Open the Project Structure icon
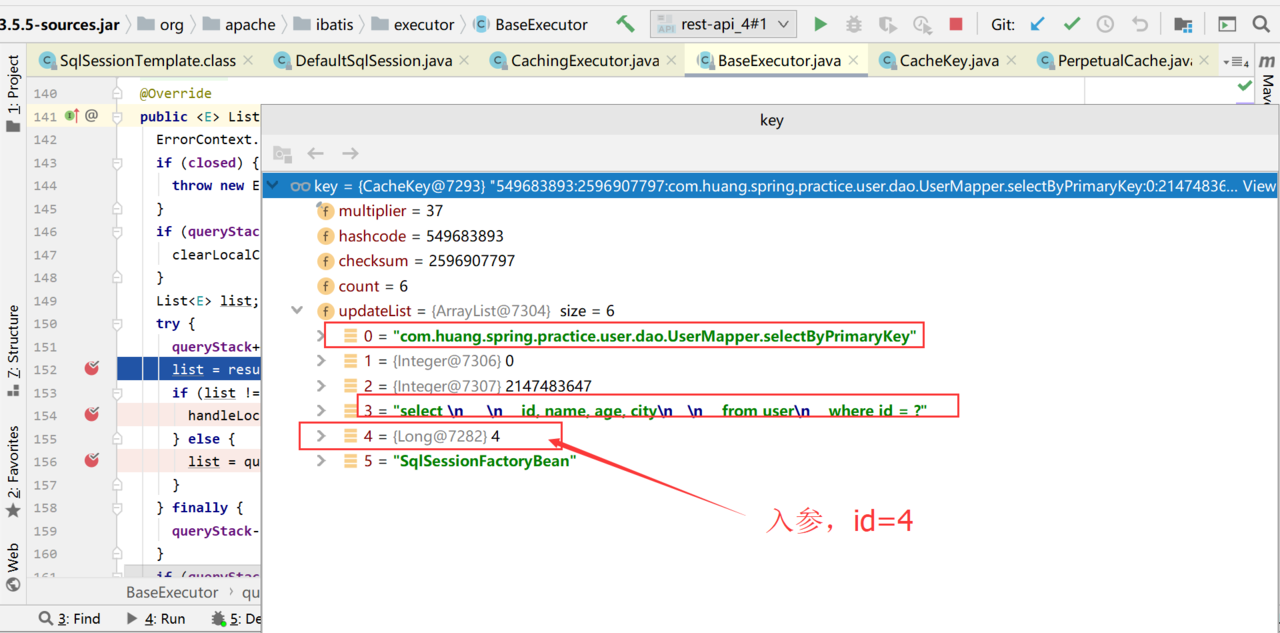 point(1183,24)
